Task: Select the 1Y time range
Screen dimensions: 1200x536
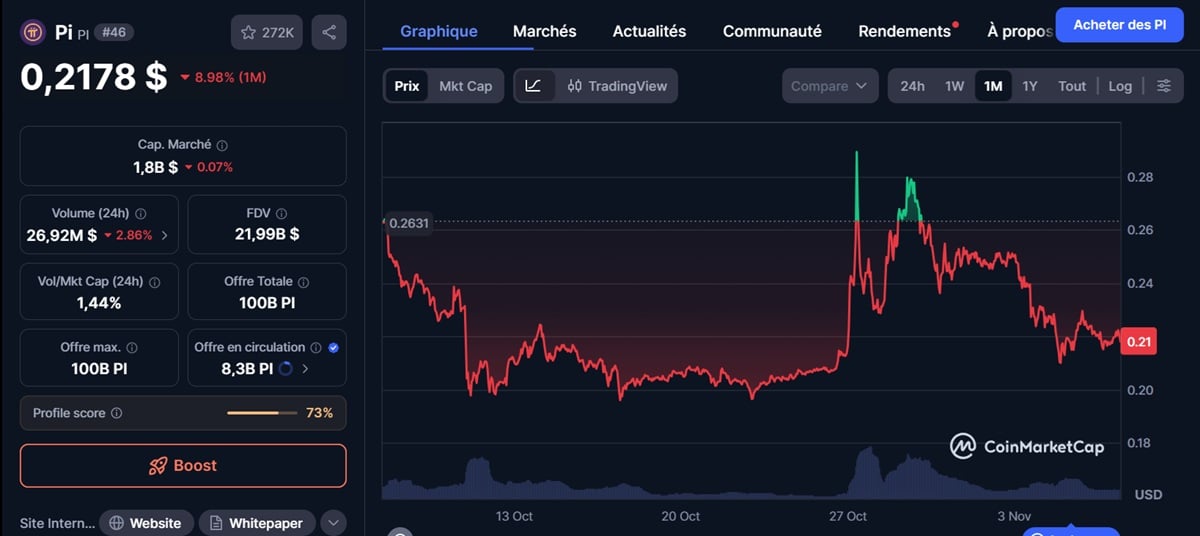Action: click(1030, 86)
